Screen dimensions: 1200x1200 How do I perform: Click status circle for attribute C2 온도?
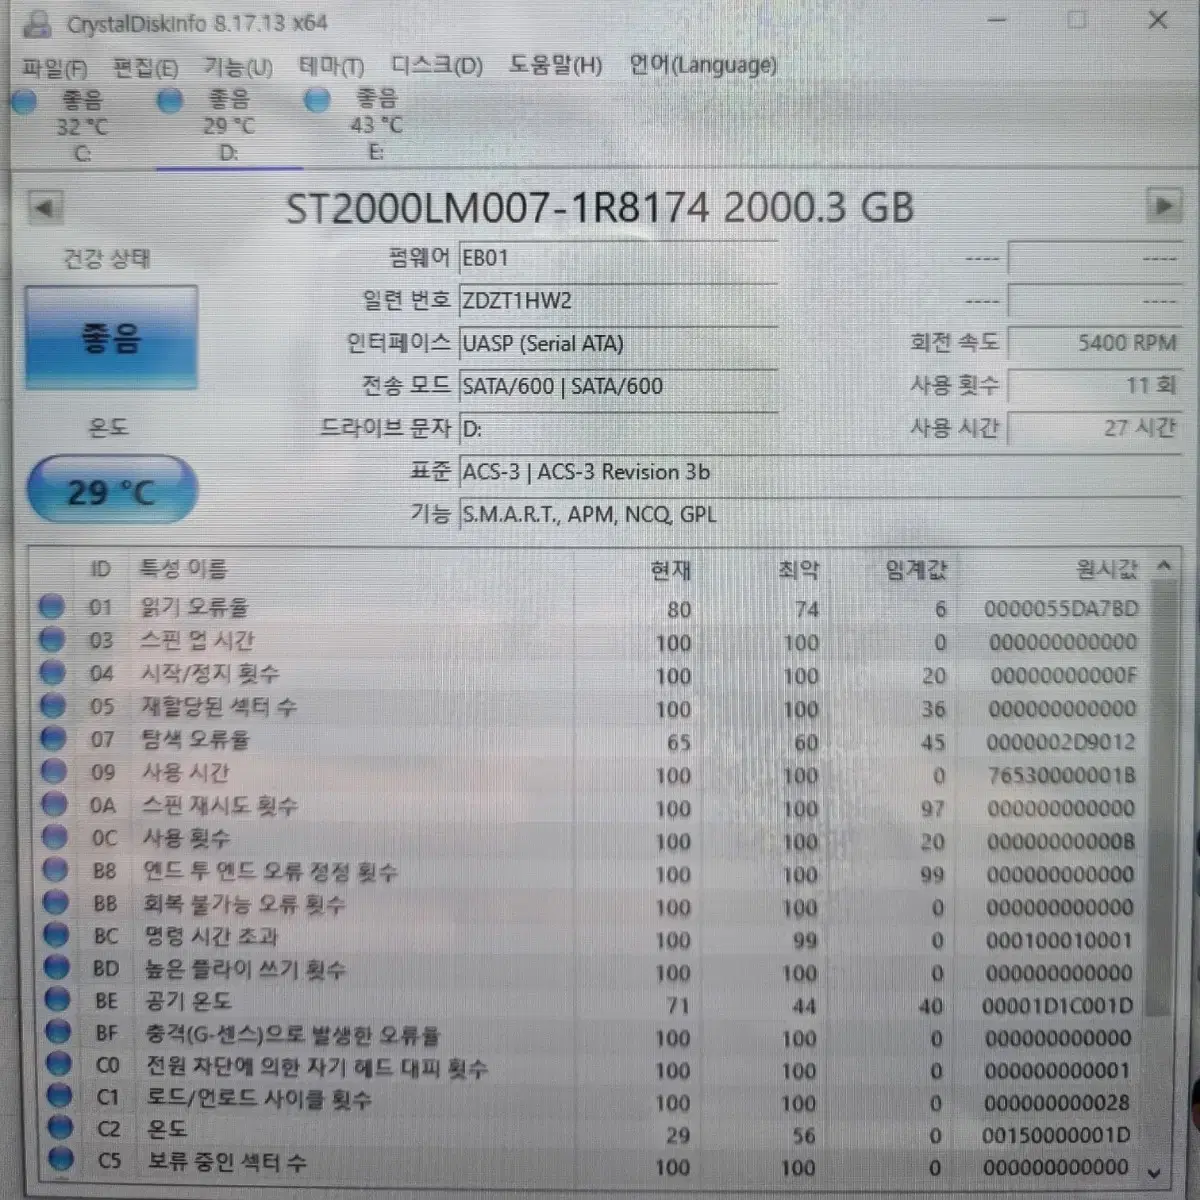click(x=62, y=1129)
